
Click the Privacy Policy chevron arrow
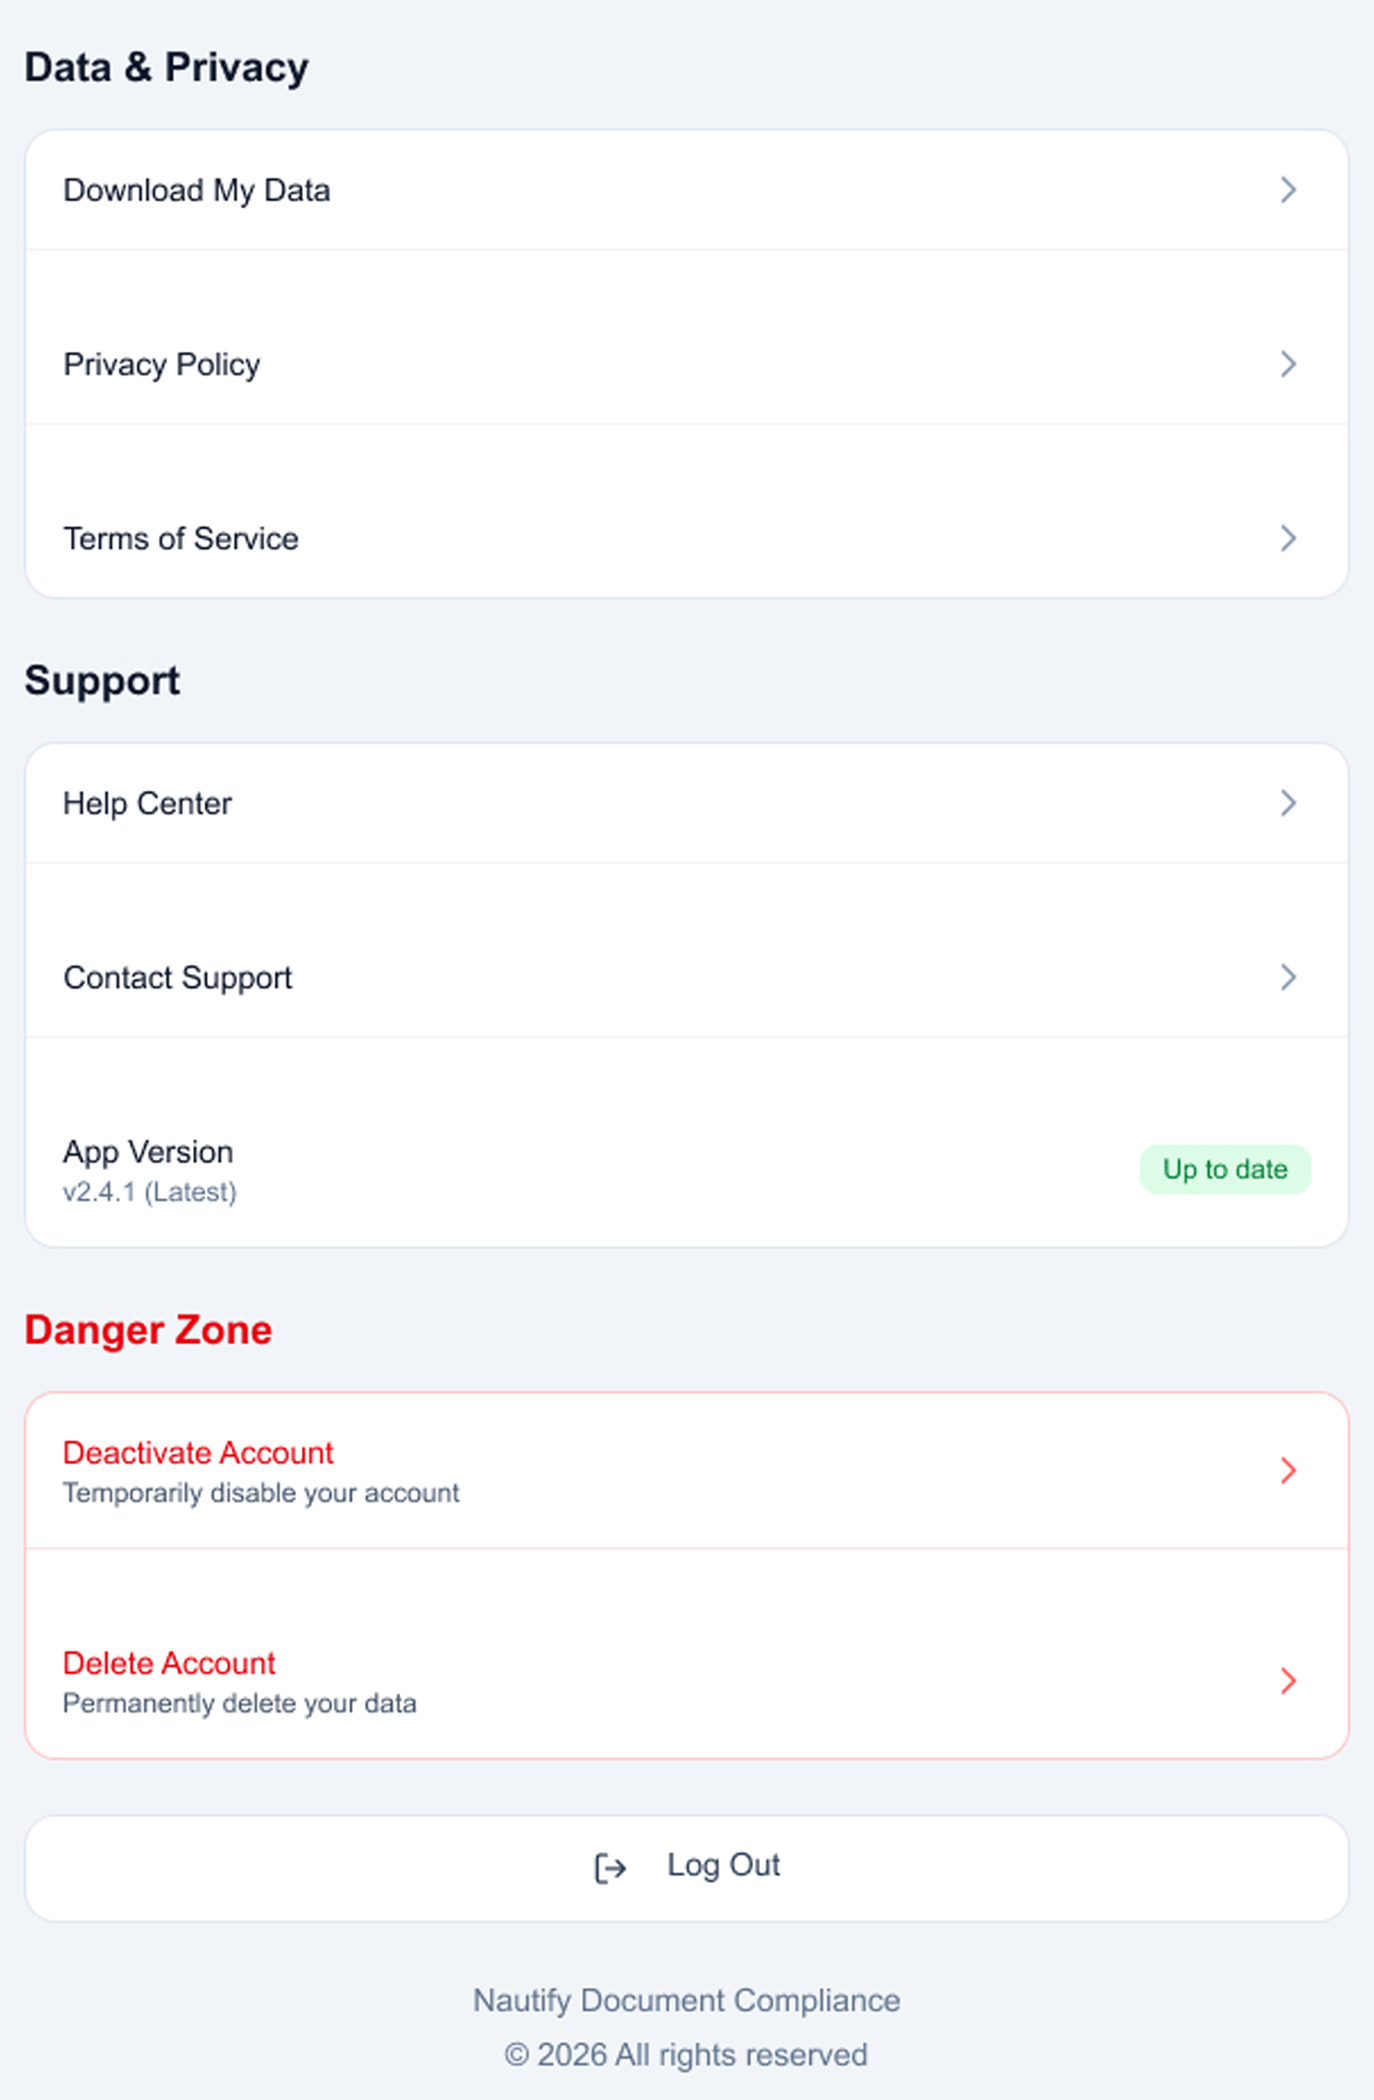(1288, 364)
